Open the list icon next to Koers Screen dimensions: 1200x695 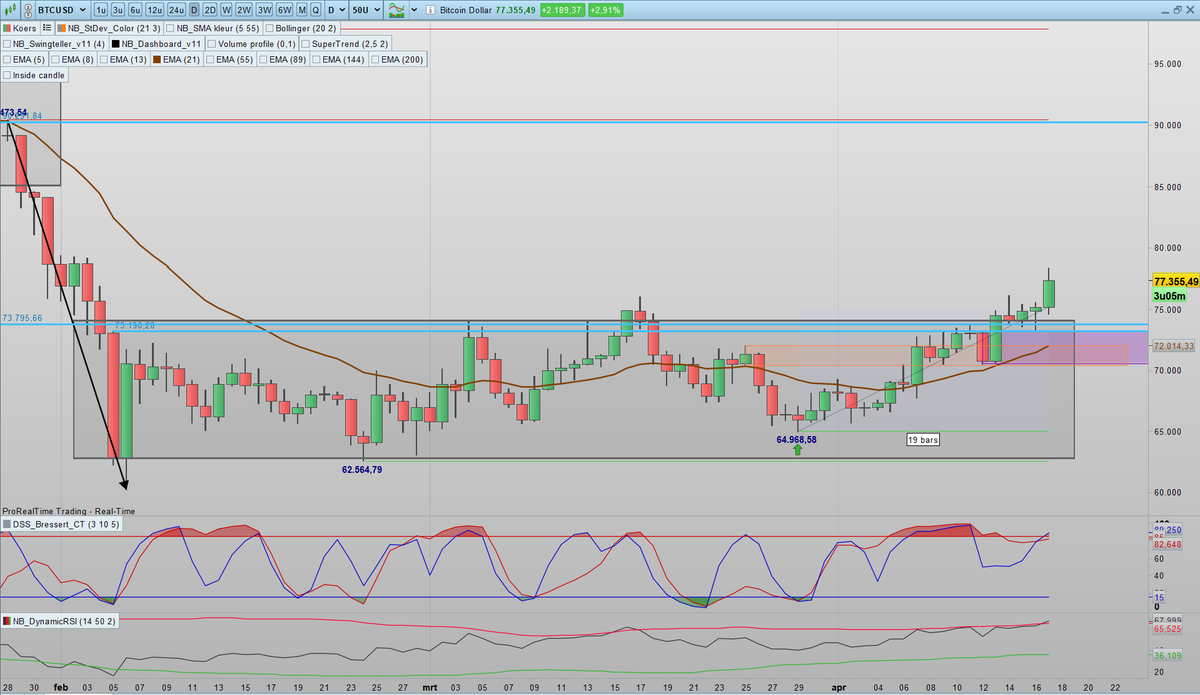45,29
